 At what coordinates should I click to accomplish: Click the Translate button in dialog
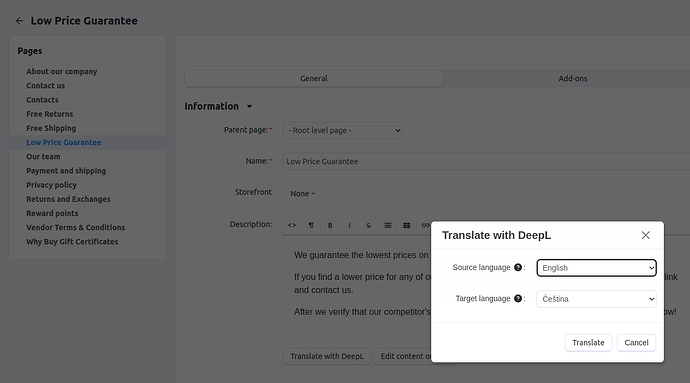pos(588,342)
